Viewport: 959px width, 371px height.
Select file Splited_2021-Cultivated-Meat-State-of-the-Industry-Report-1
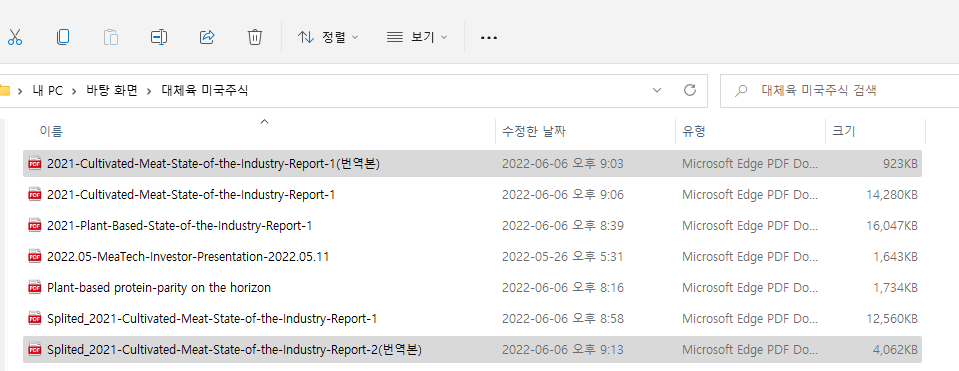pos(472,318)
